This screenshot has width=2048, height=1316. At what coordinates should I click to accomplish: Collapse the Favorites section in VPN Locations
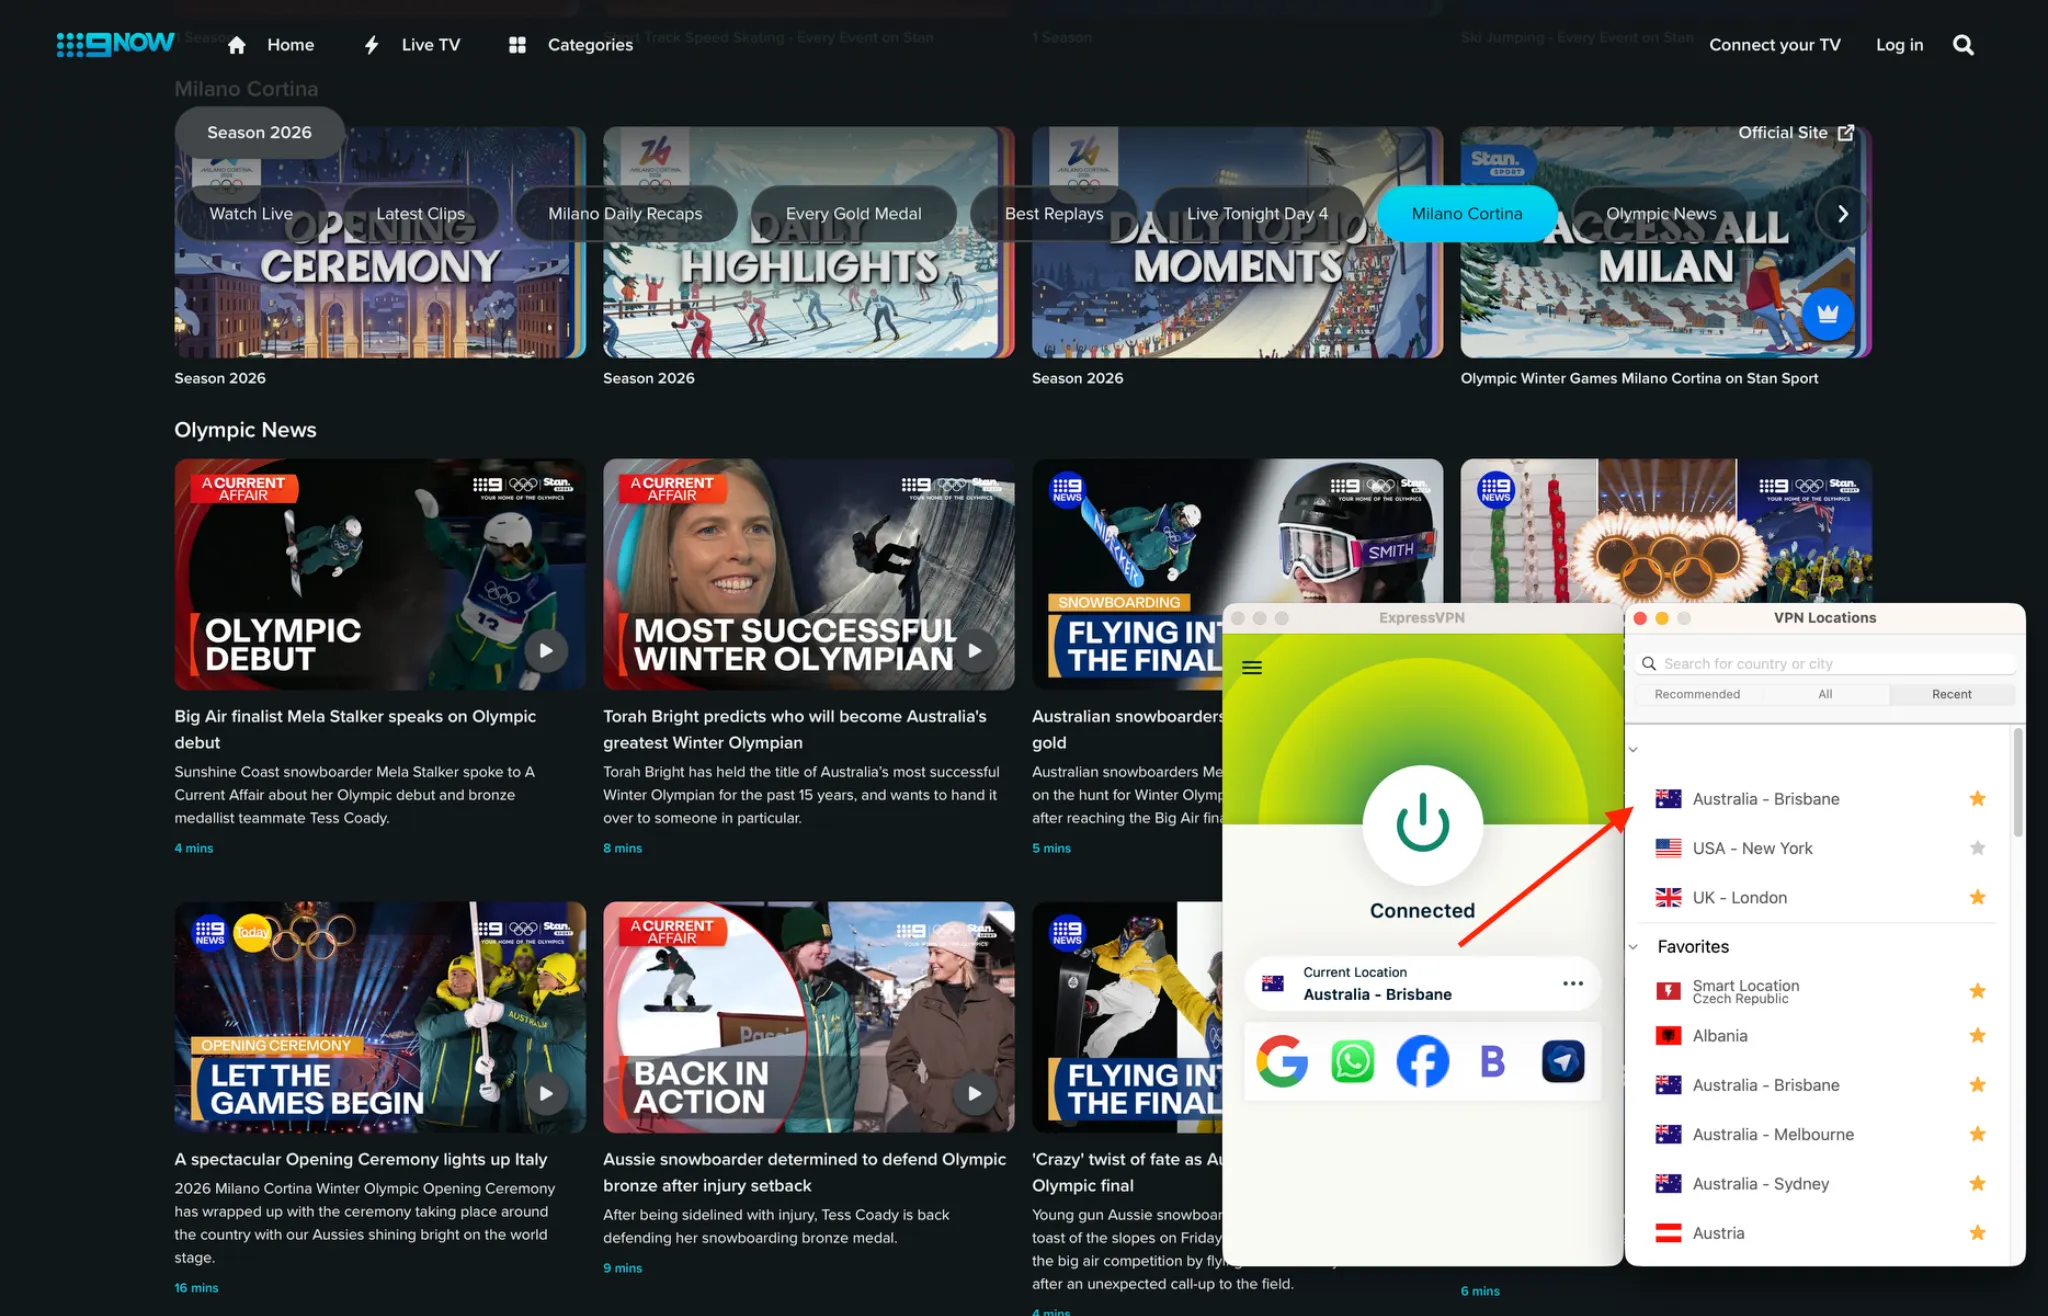click(x=1634, y=946)
